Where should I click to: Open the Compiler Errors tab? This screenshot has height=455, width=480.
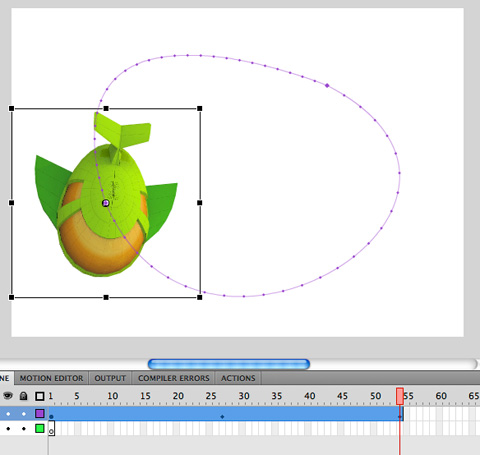(x=174, y=378)
